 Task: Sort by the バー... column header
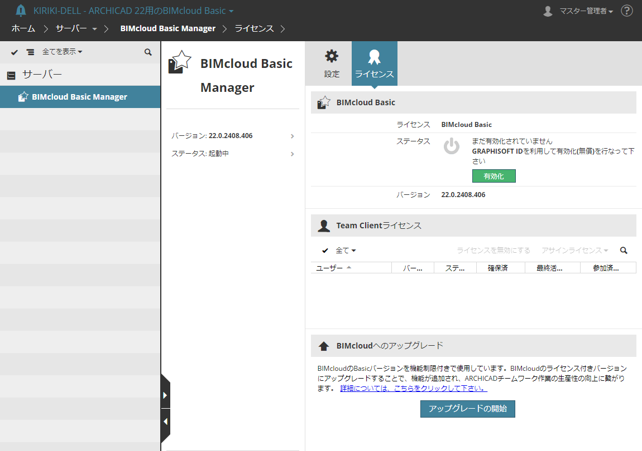coord(413,268)
